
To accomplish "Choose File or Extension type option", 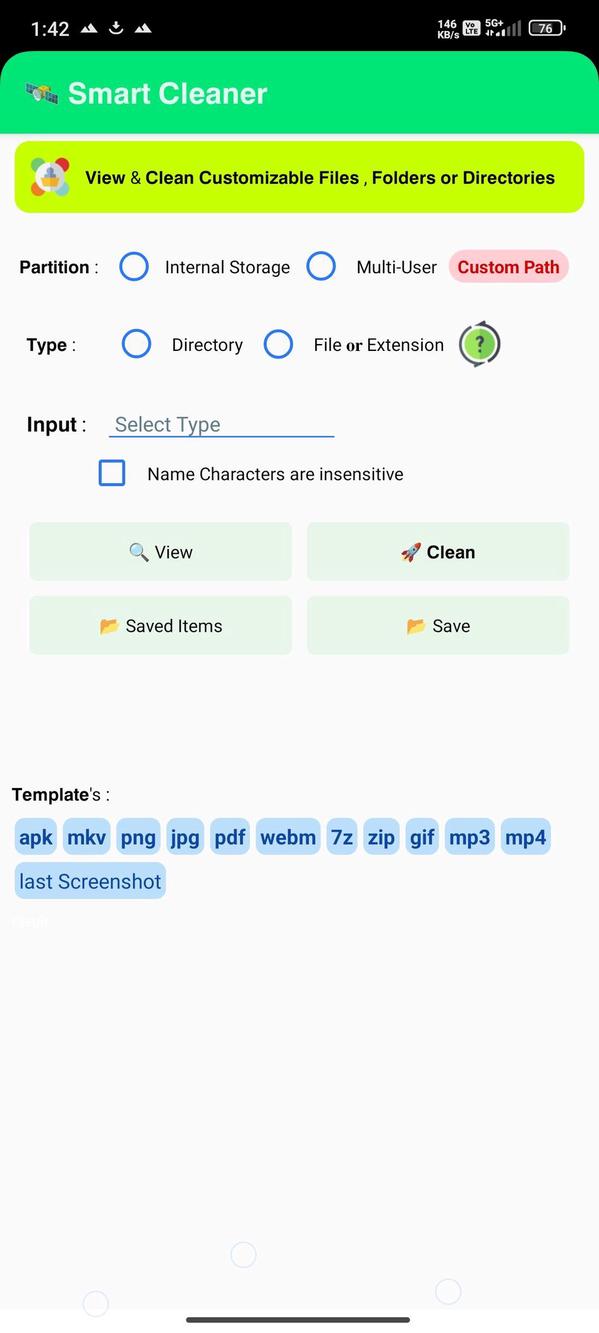I will point(278,345).
